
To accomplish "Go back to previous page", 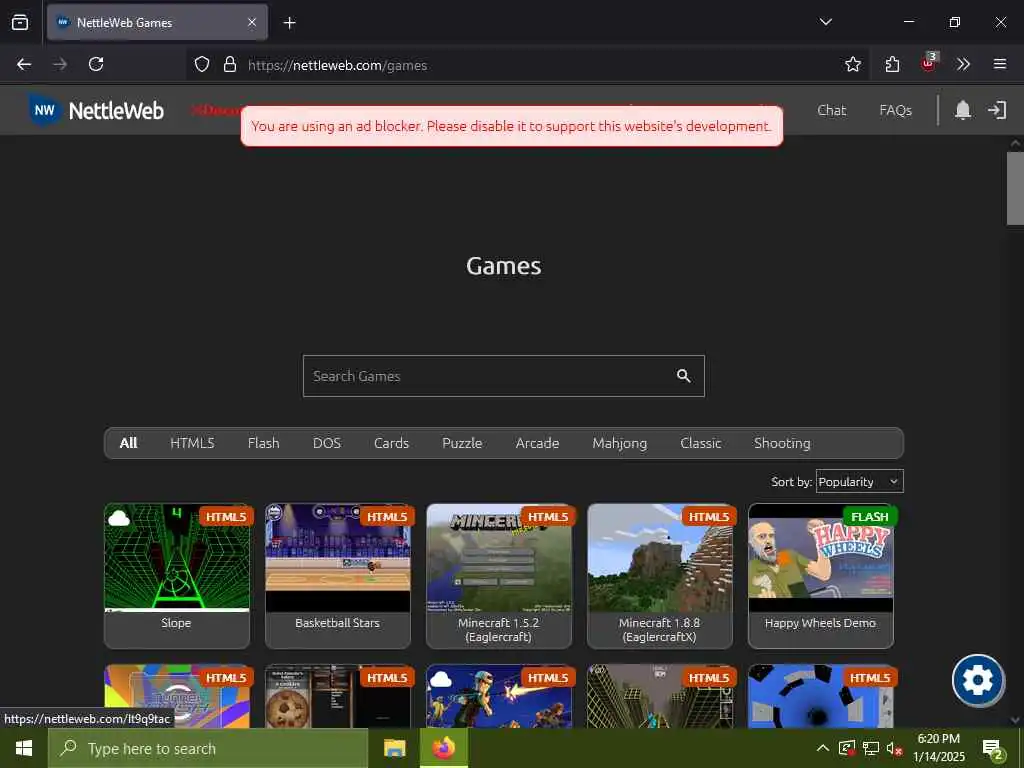I will [x=24, y=64].
